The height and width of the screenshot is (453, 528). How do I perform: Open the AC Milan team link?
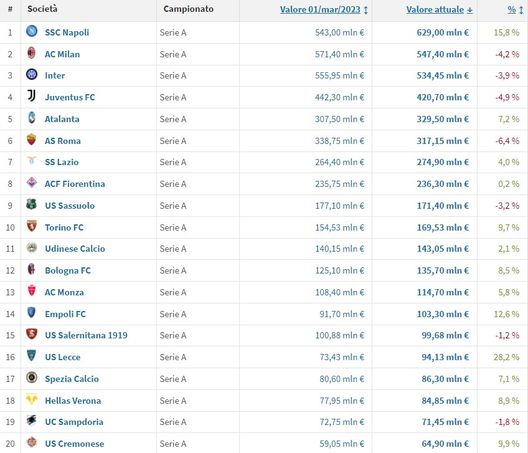[x=62, y=55]
